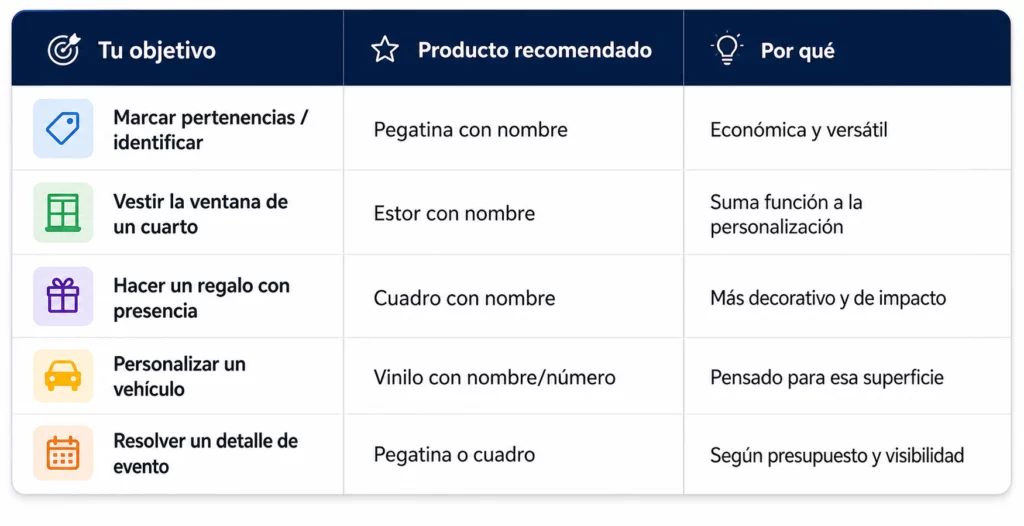The image size is (1024, 526).
Task: Select Hacer un regalo con presencia label
Action: (x=201, y=298)
